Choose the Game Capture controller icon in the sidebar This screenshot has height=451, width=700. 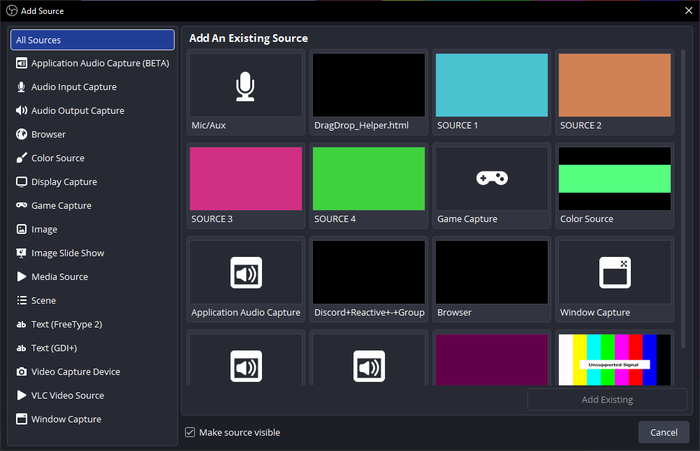coord(21,205)
